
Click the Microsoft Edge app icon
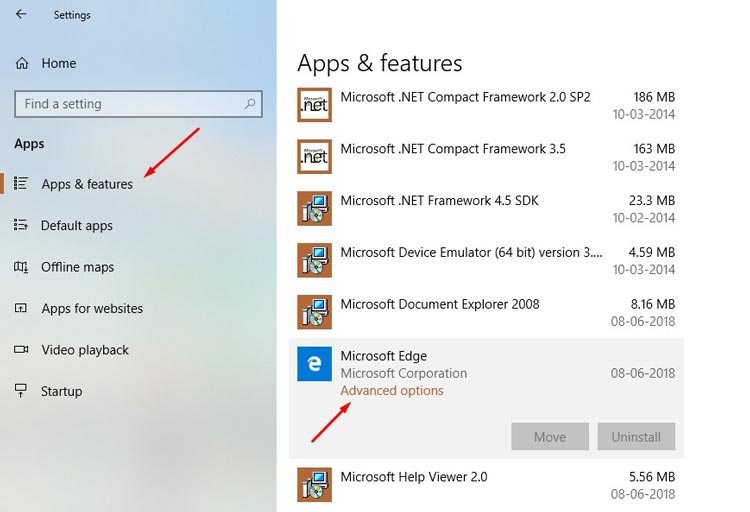coord(314,364)
